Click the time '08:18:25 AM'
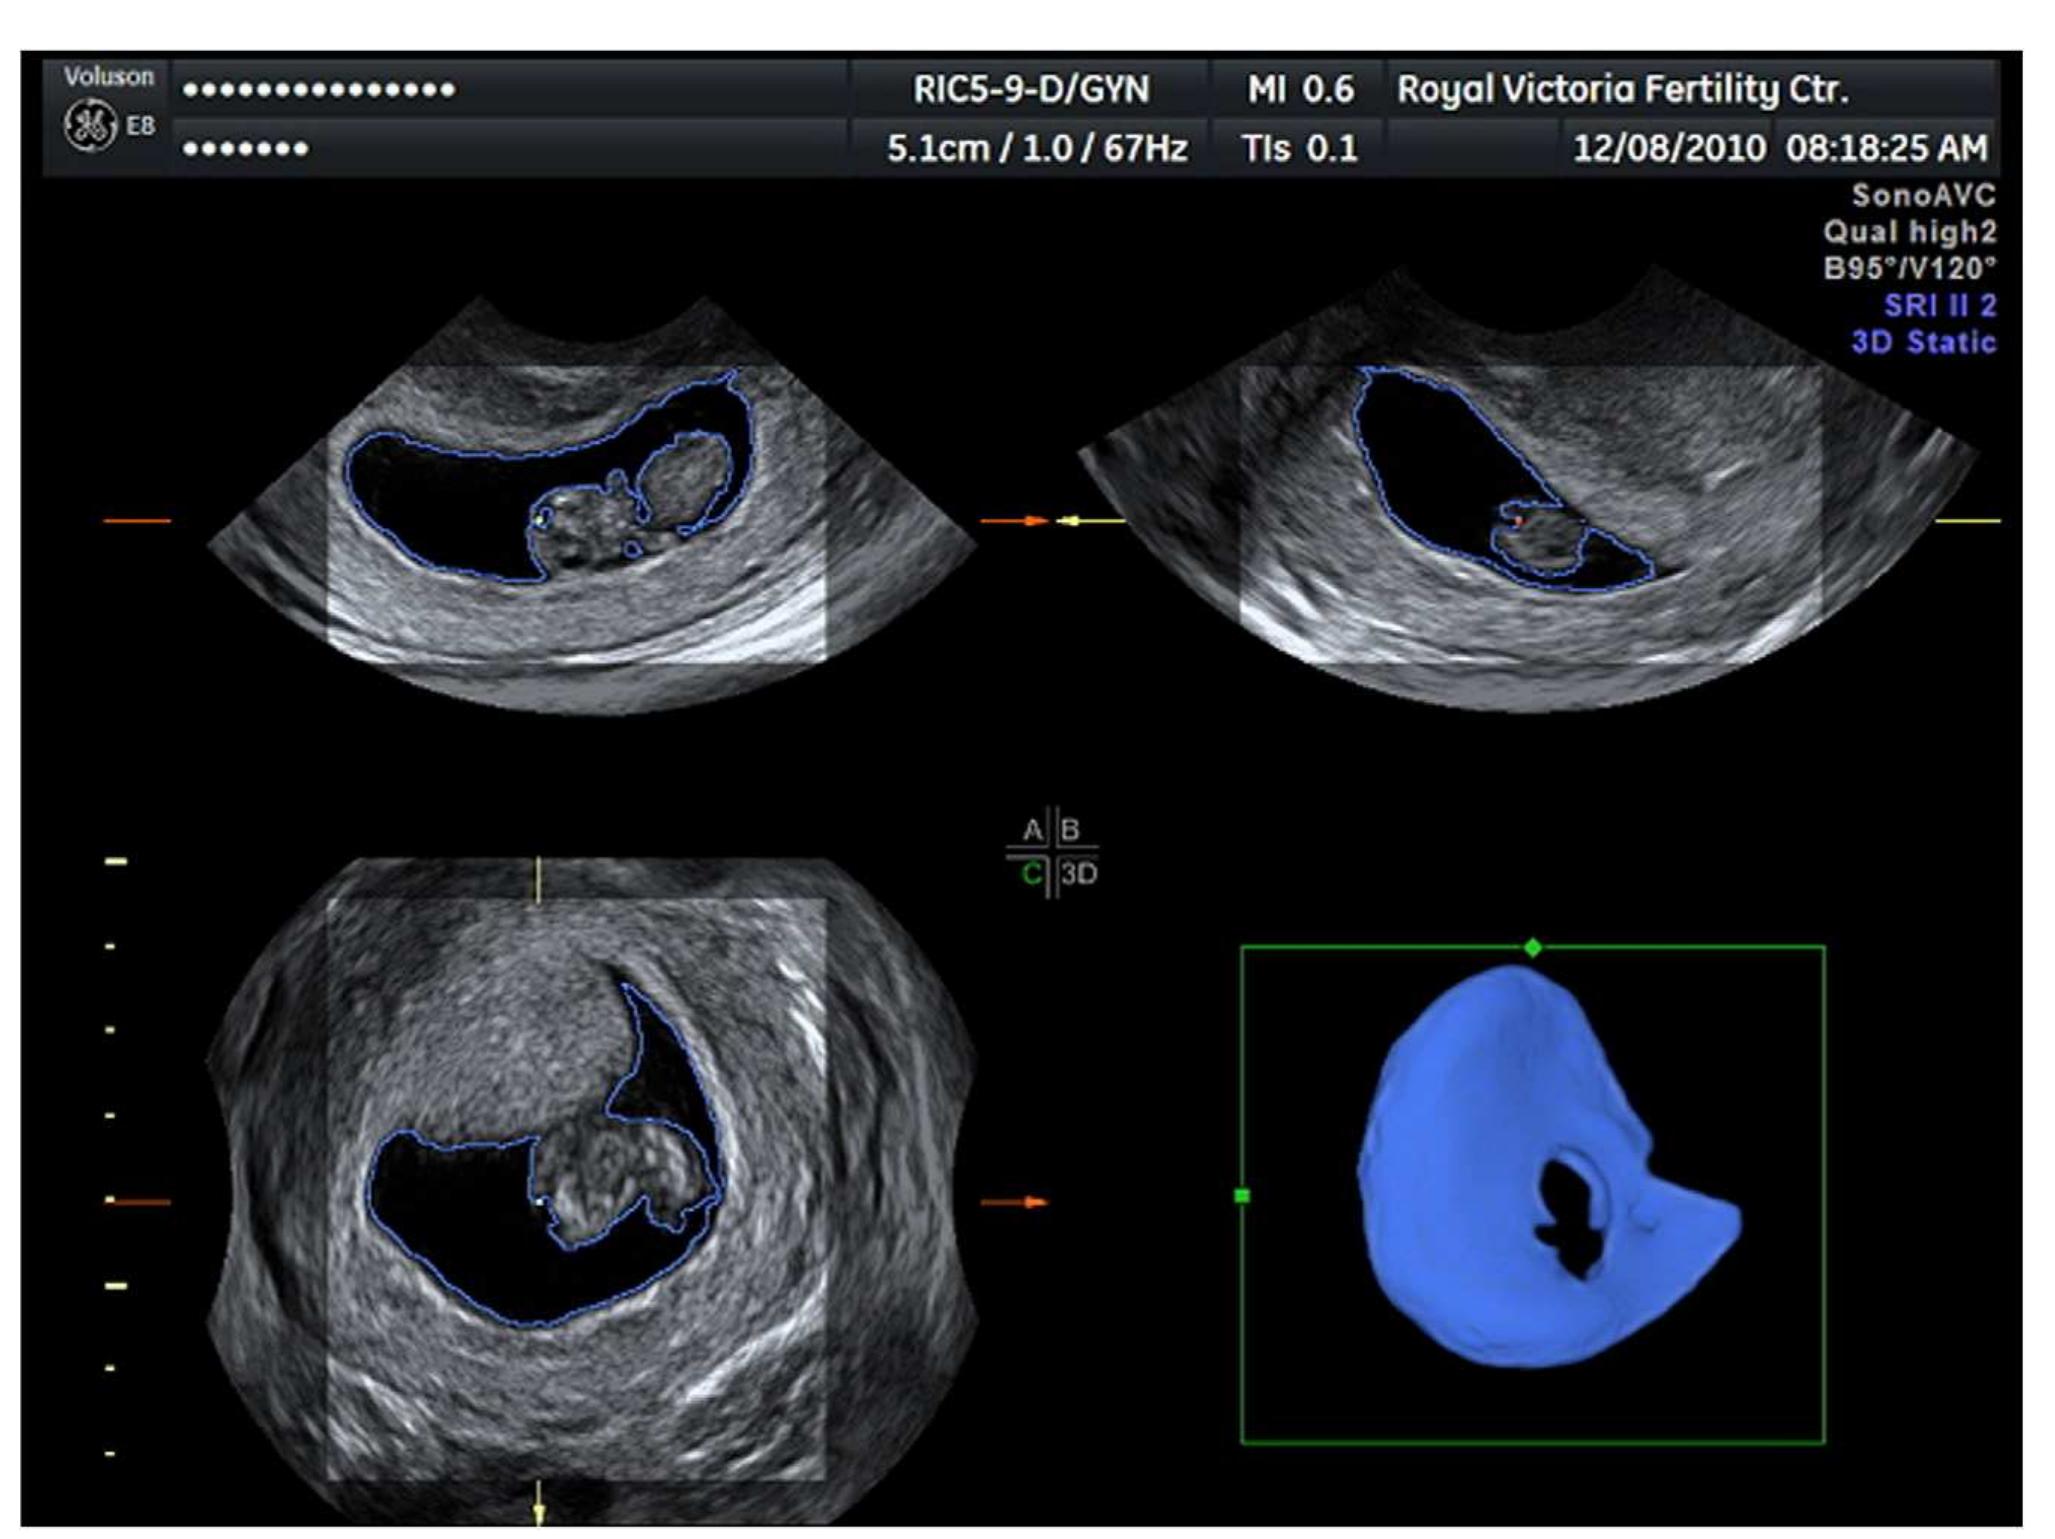Screen dimensions: 2055x1539 click(x=1887, y=149)
